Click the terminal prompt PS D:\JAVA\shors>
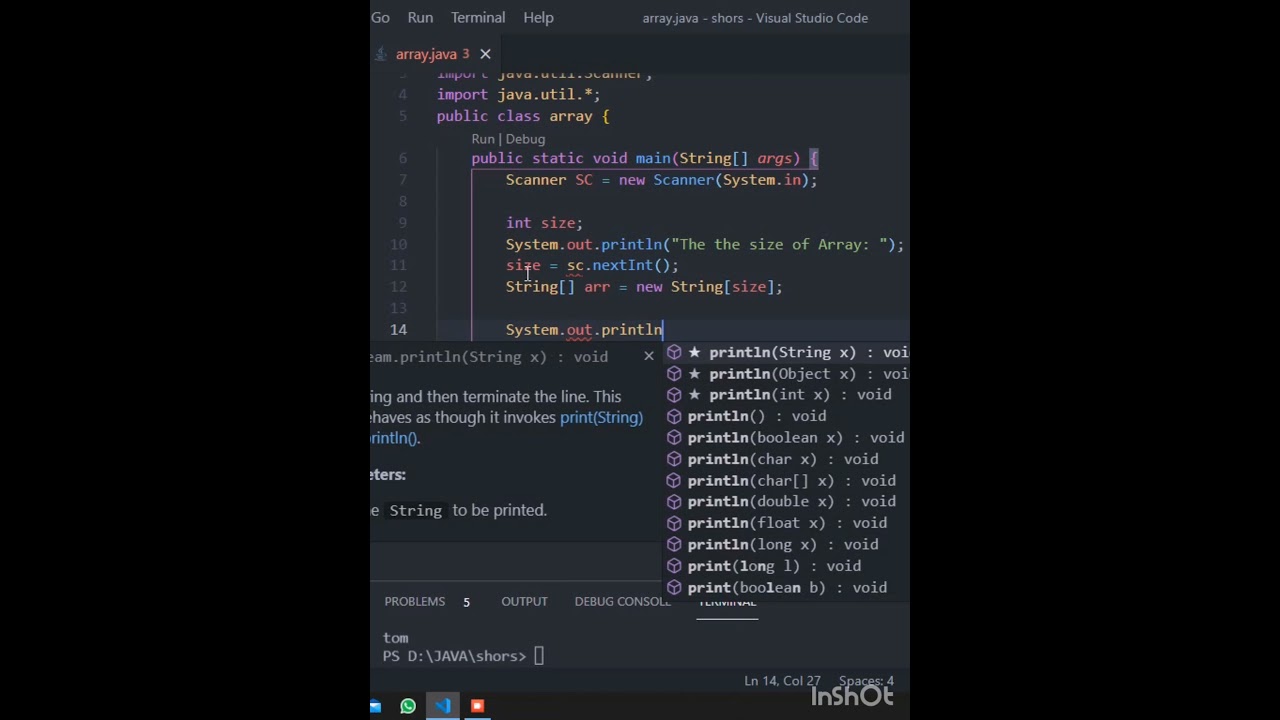The height and width of the screenshot is (720, 1280). 454,656
